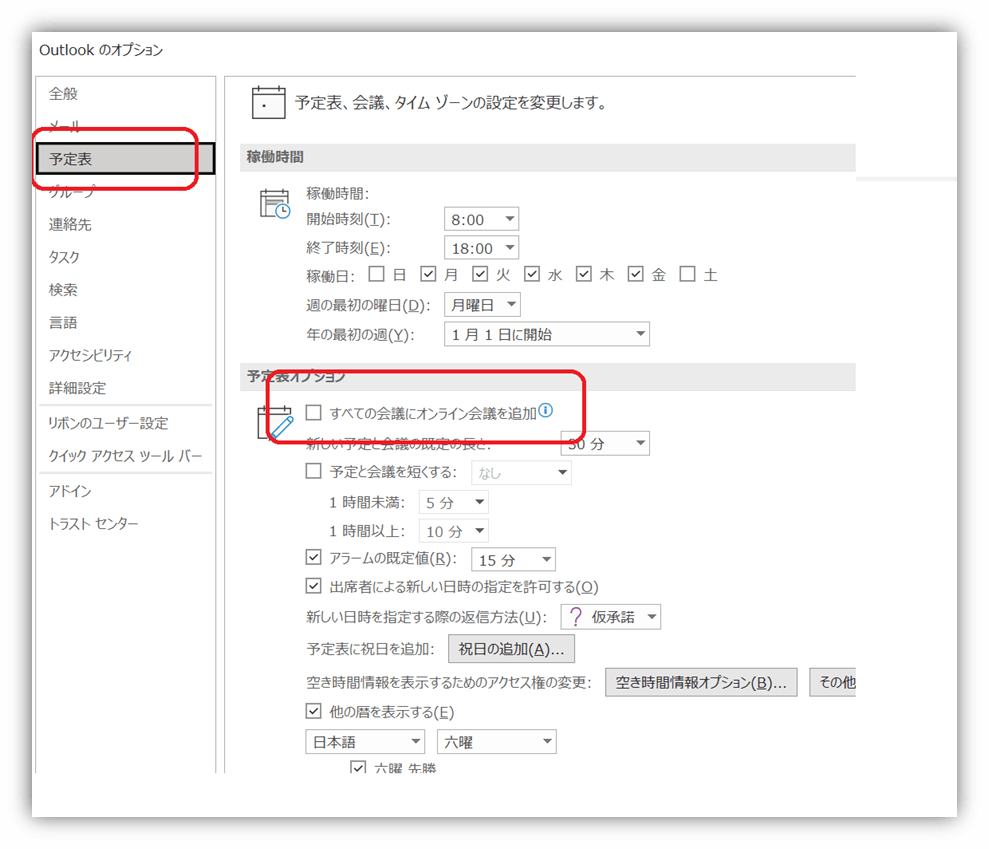Select 詳細設定 in the options sidebar

tap(125, 389)
